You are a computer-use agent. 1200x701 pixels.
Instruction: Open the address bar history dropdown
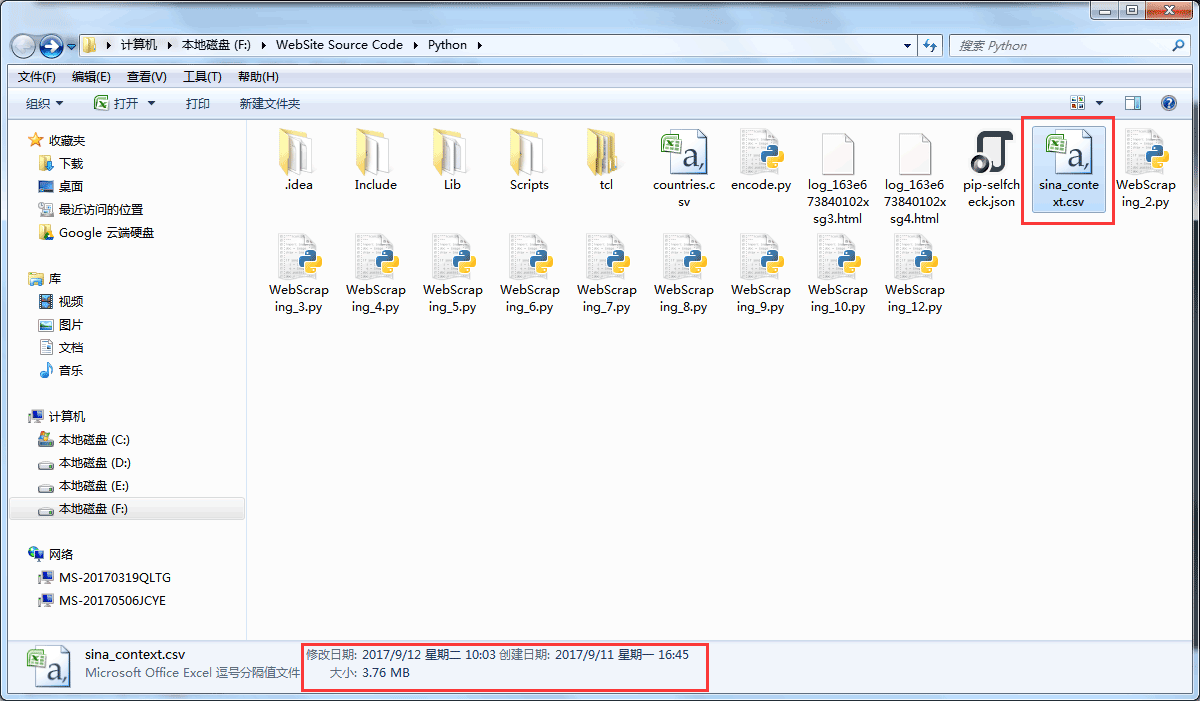907,45
